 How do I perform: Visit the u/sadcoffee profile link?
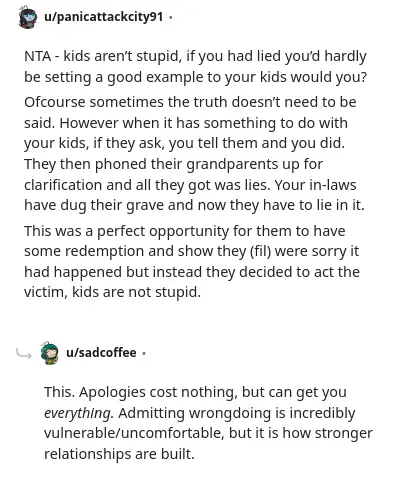point(101,352)
